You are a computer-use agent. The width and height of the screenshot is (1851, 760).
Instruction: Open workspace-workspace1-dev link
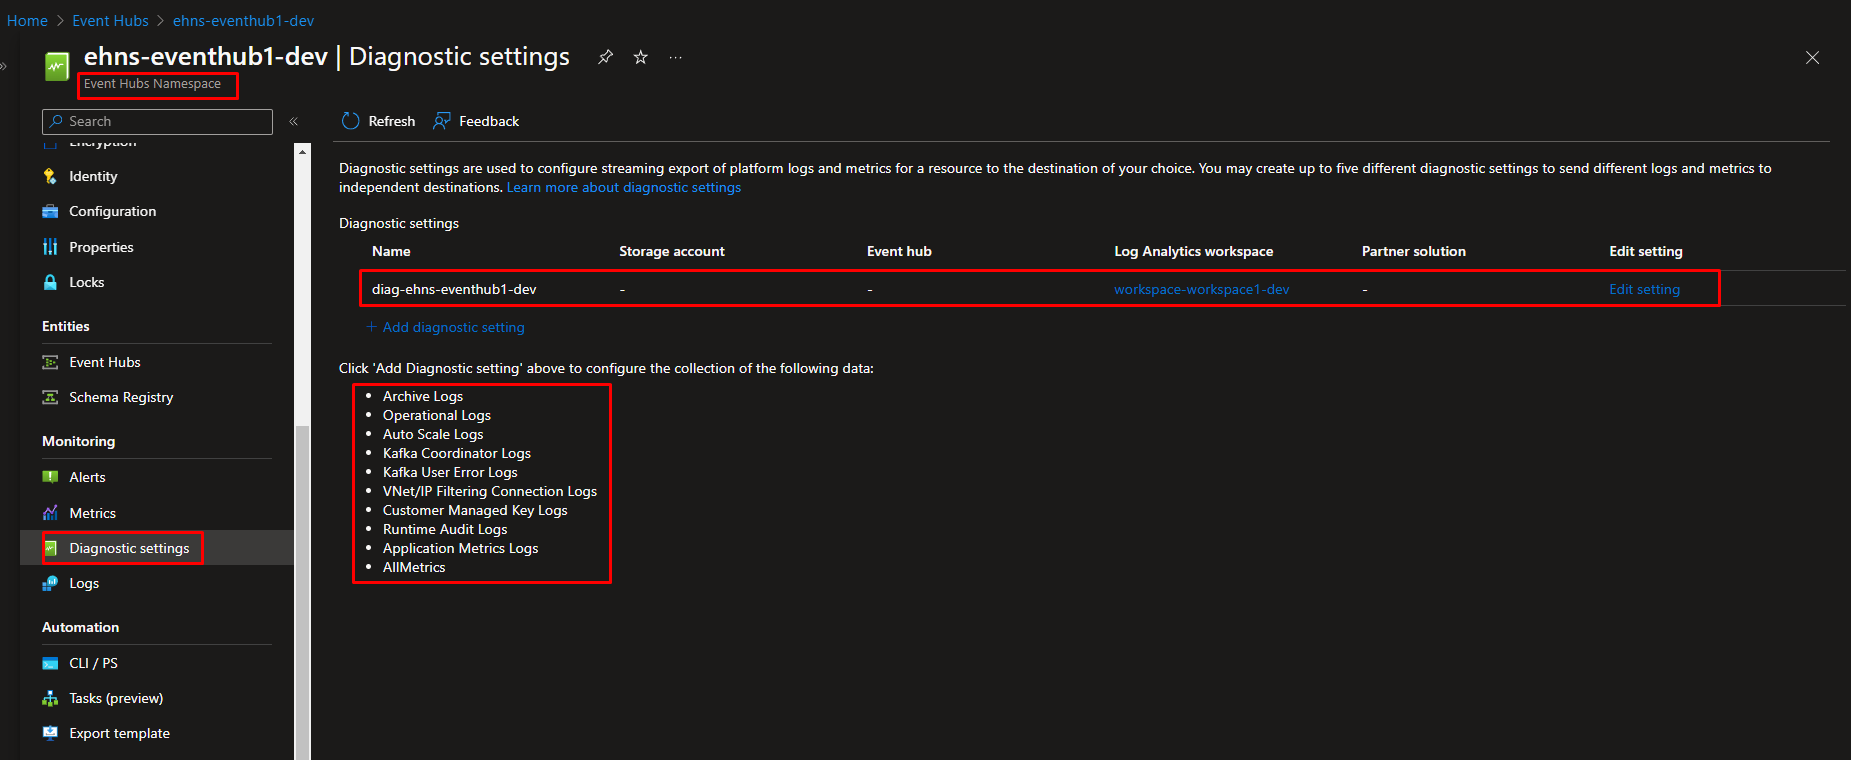coord(1202,289)
